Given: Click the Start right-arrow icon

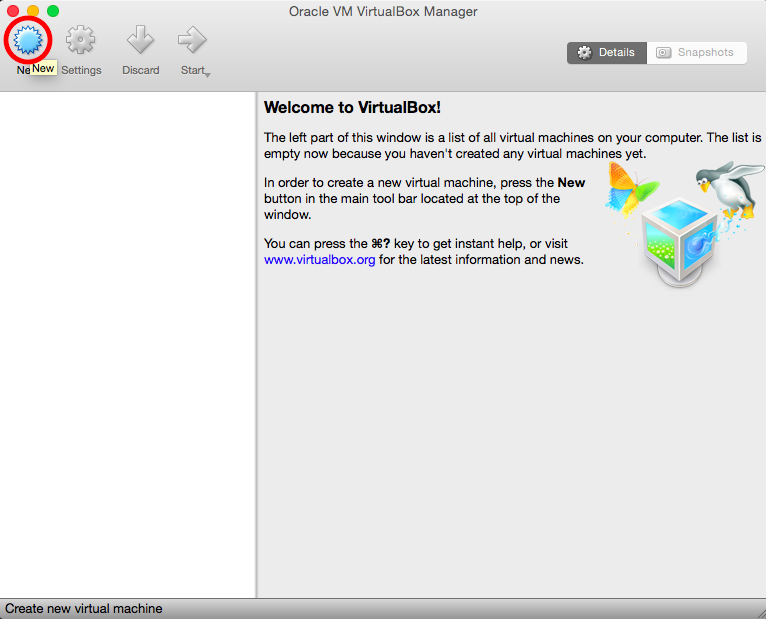Looking at the screenshot, I should [192, 40].
